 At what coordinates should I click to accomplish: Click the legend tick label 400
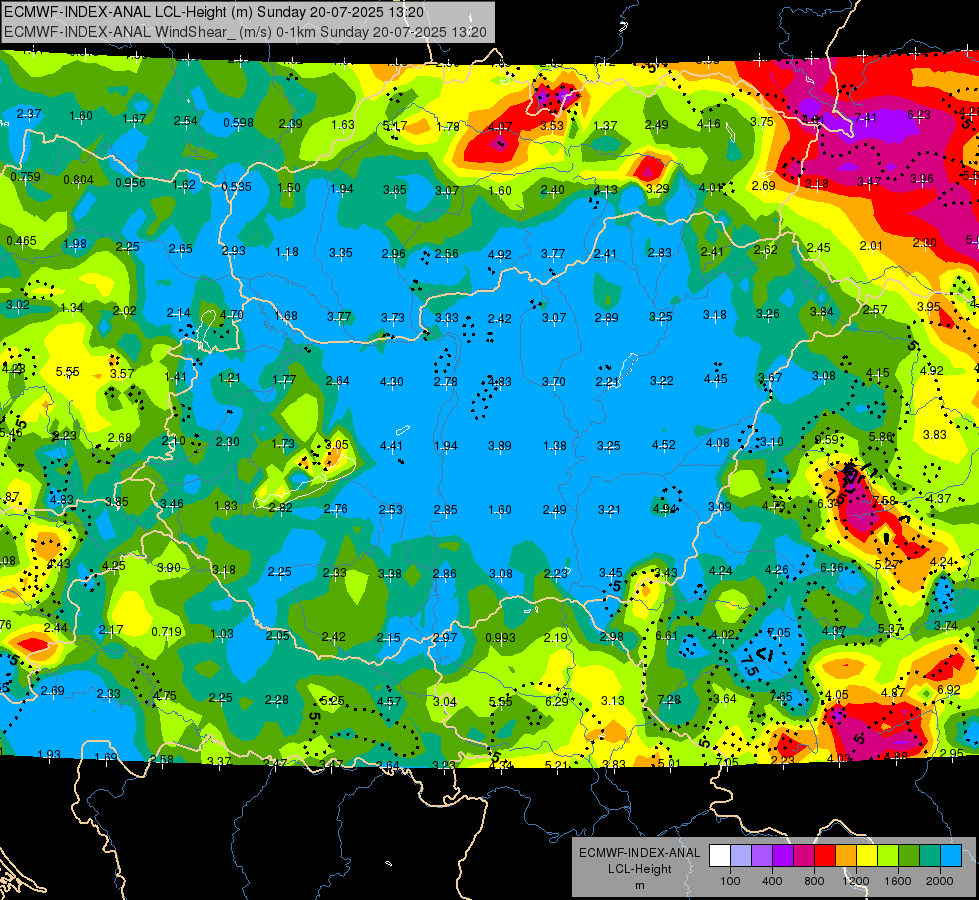coord(772,881)
